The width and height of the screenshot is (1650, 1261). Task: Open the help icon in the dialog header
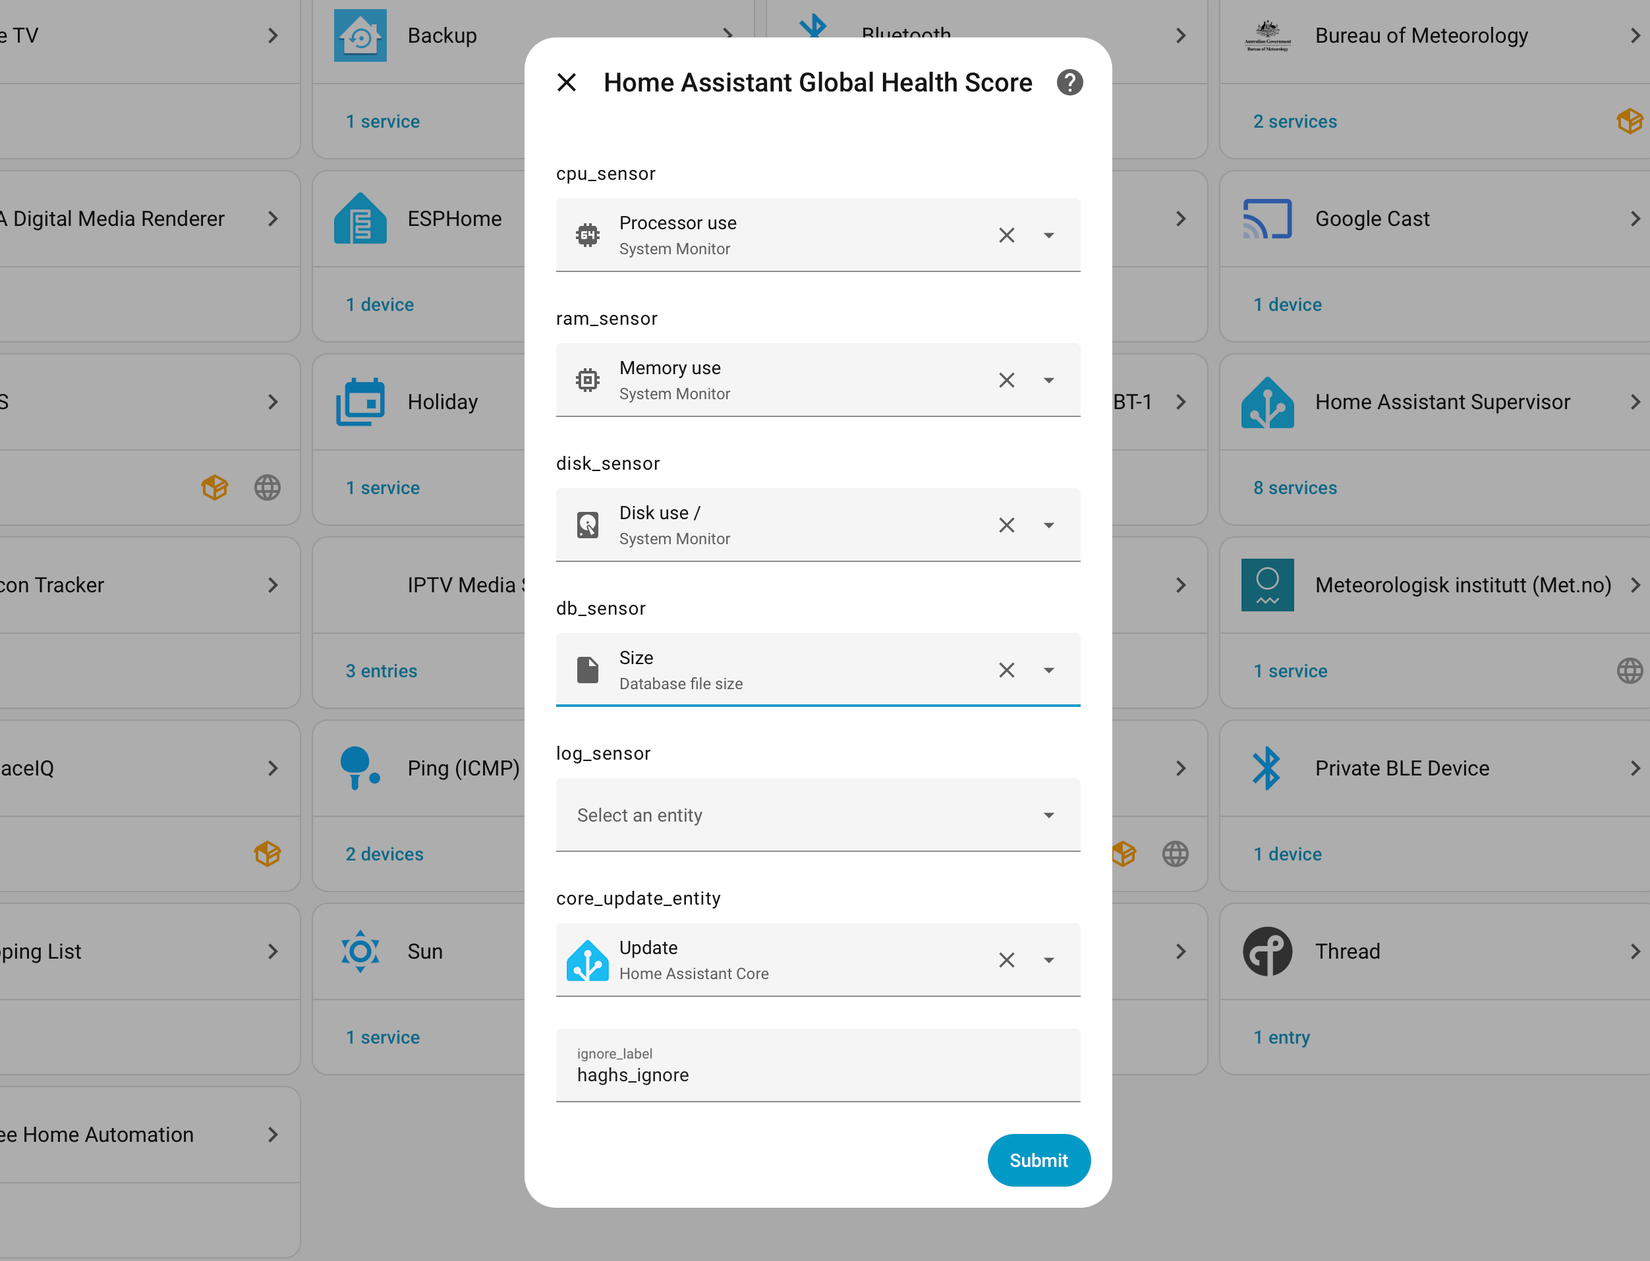[1069, 82]
